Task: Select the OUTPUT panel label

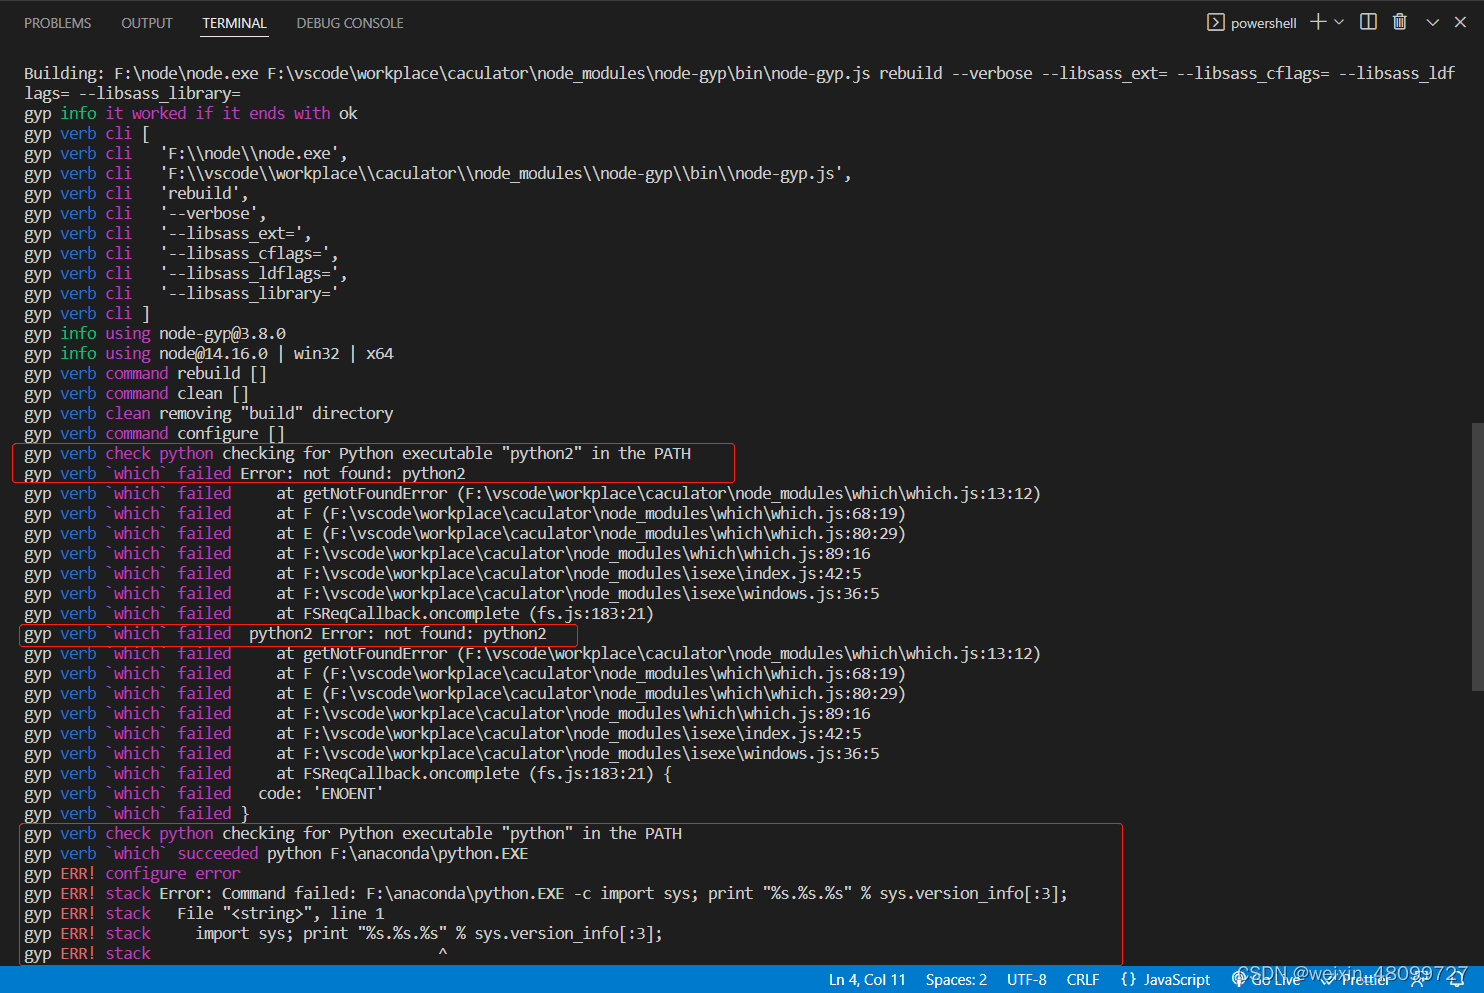Action: pos(146,22)
